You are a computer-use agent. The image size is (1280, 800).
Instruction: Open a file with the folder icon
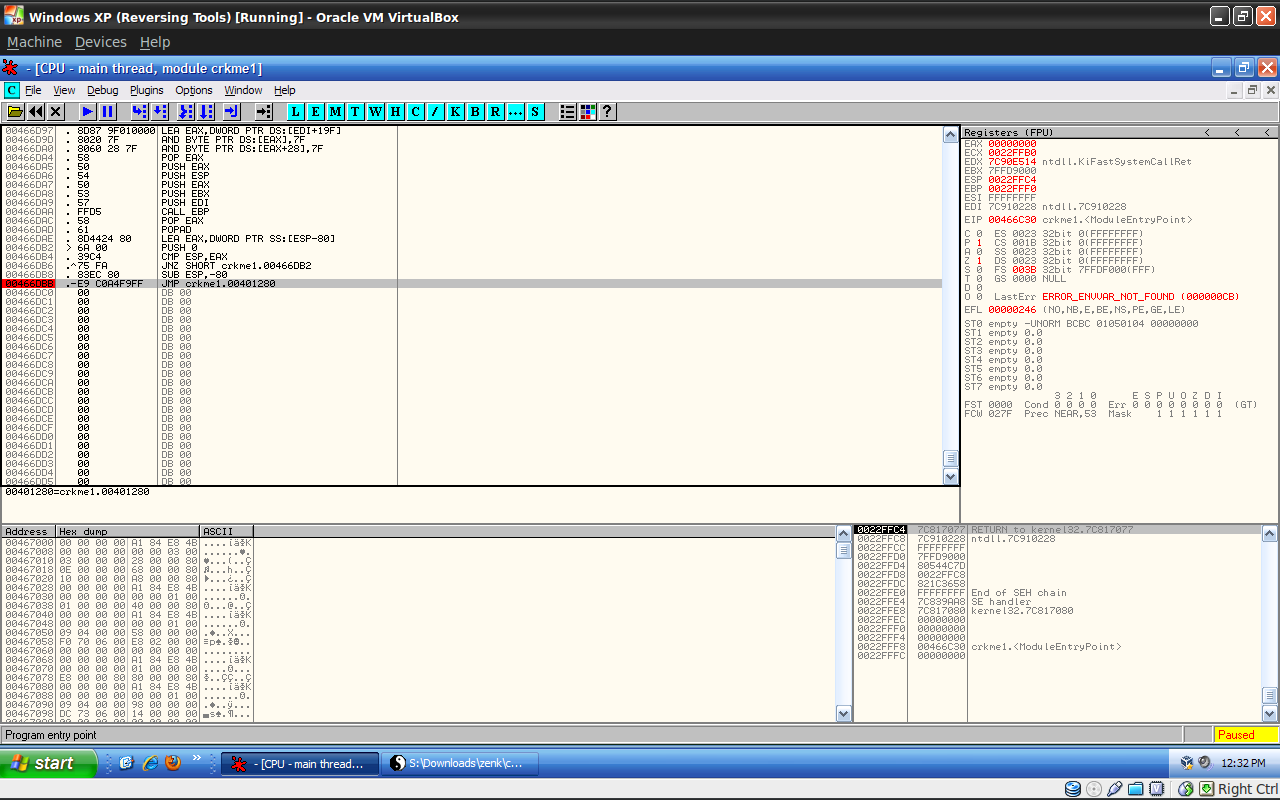[16, 112]
